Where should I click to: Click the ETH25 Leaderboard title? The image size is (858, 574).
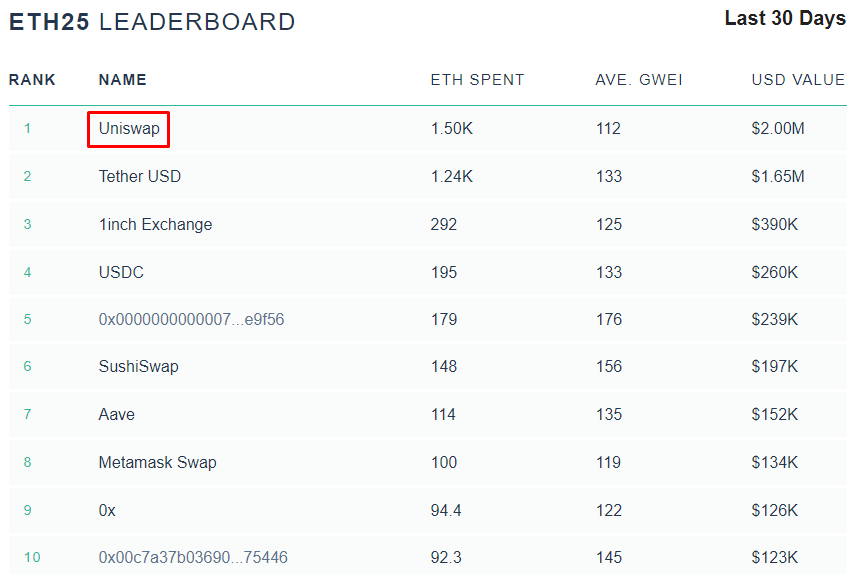click(152, 22)
